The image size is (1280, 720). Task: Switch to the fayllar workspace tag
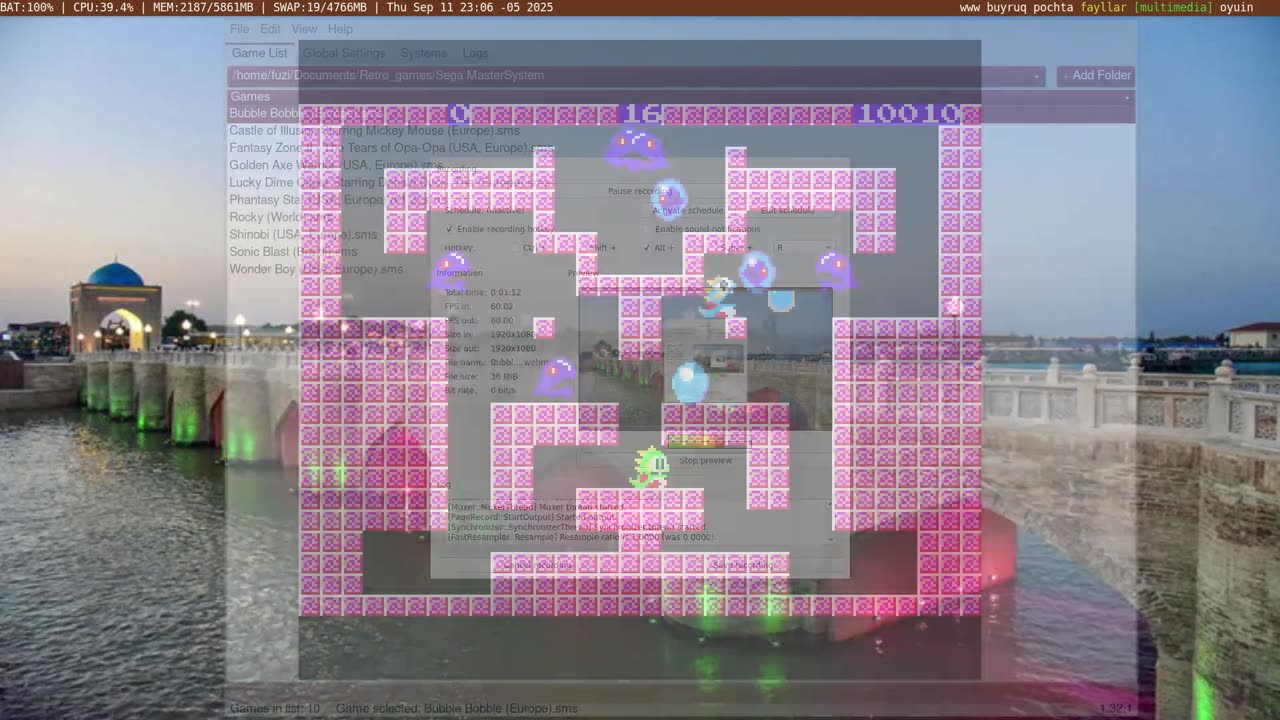pyautogui.click(x=1104, y=7)
